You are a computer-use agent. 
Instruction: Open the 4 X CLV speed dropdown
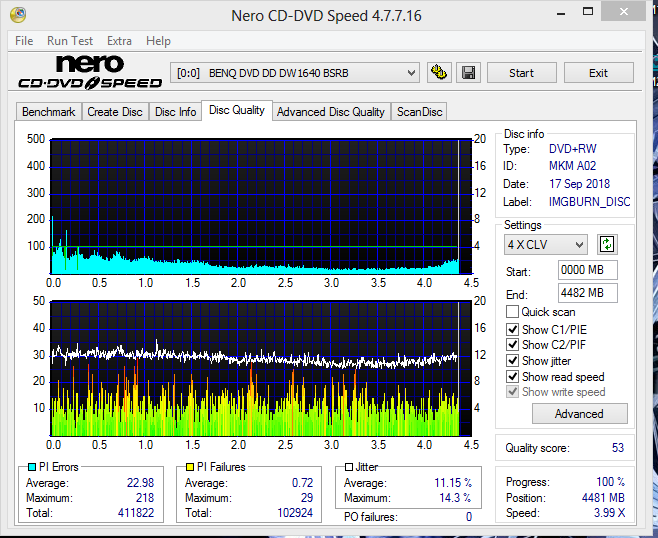(x=545, y=244)
